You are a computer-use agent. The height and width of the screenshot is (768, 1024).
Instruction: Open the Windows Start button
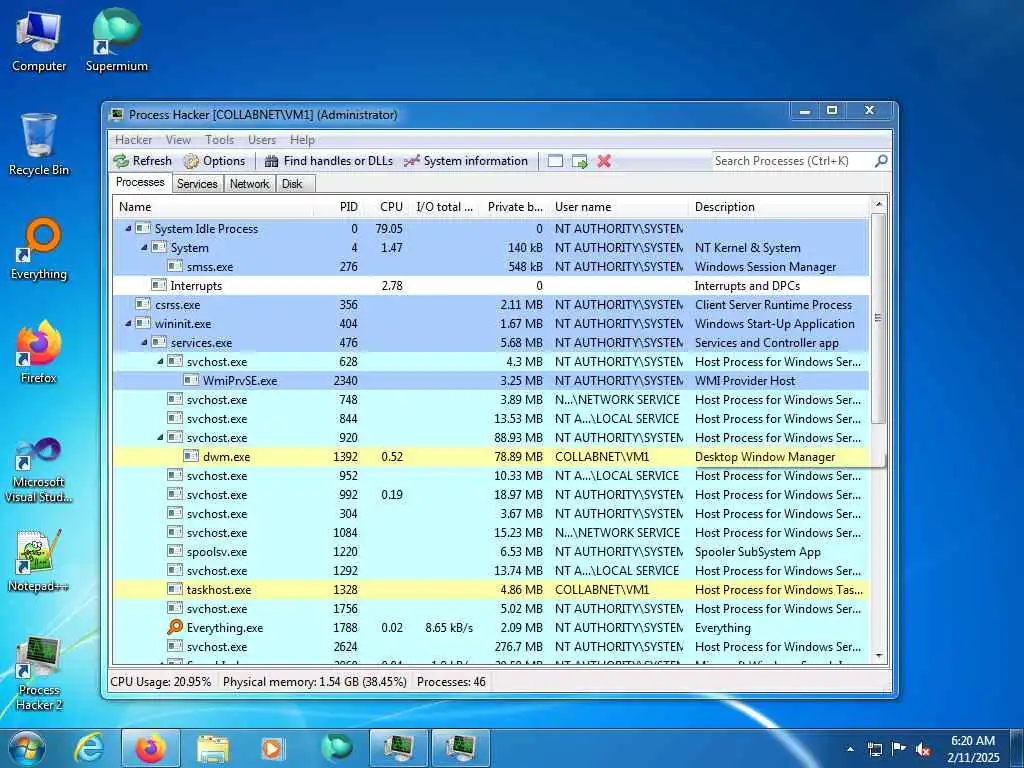pos(25,749)
